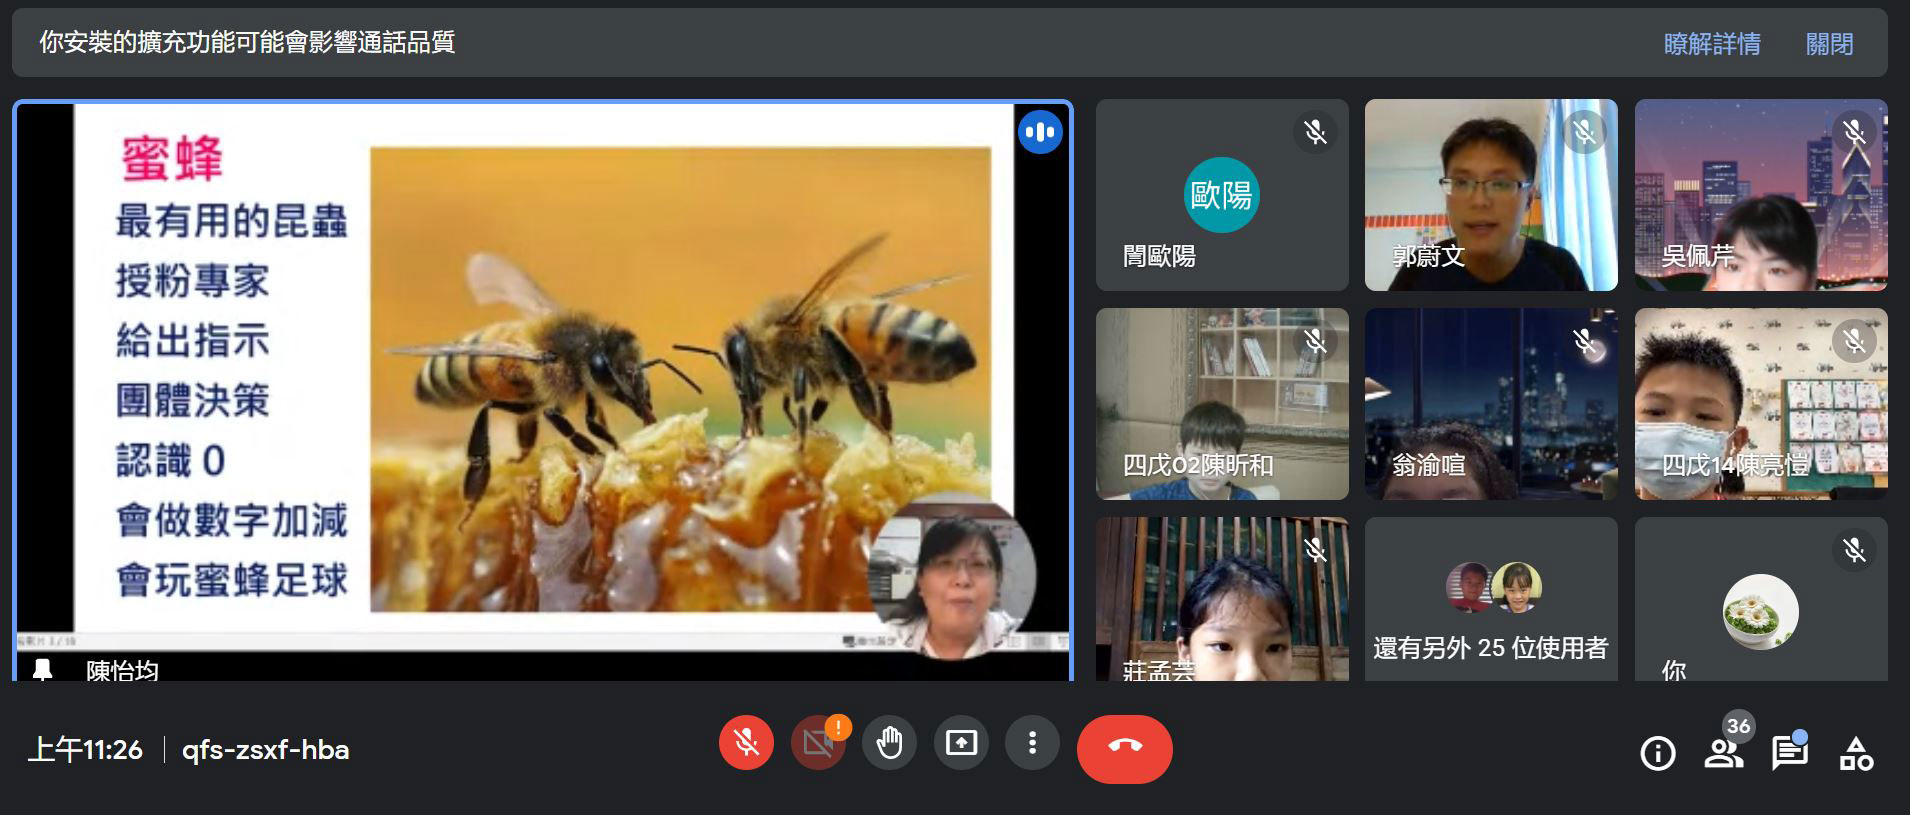
Task: Click the 瞭解詳情 link
Action: point(1712,44)
